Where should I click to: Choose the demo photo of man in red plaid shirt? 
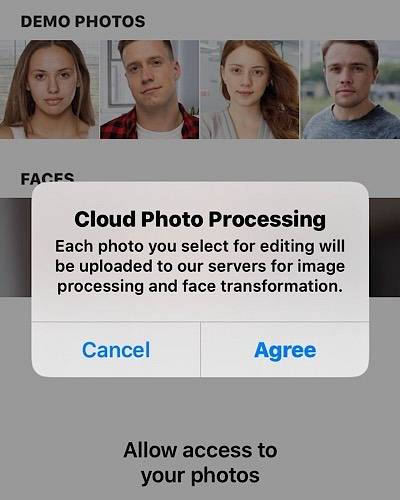coord(149,89)
